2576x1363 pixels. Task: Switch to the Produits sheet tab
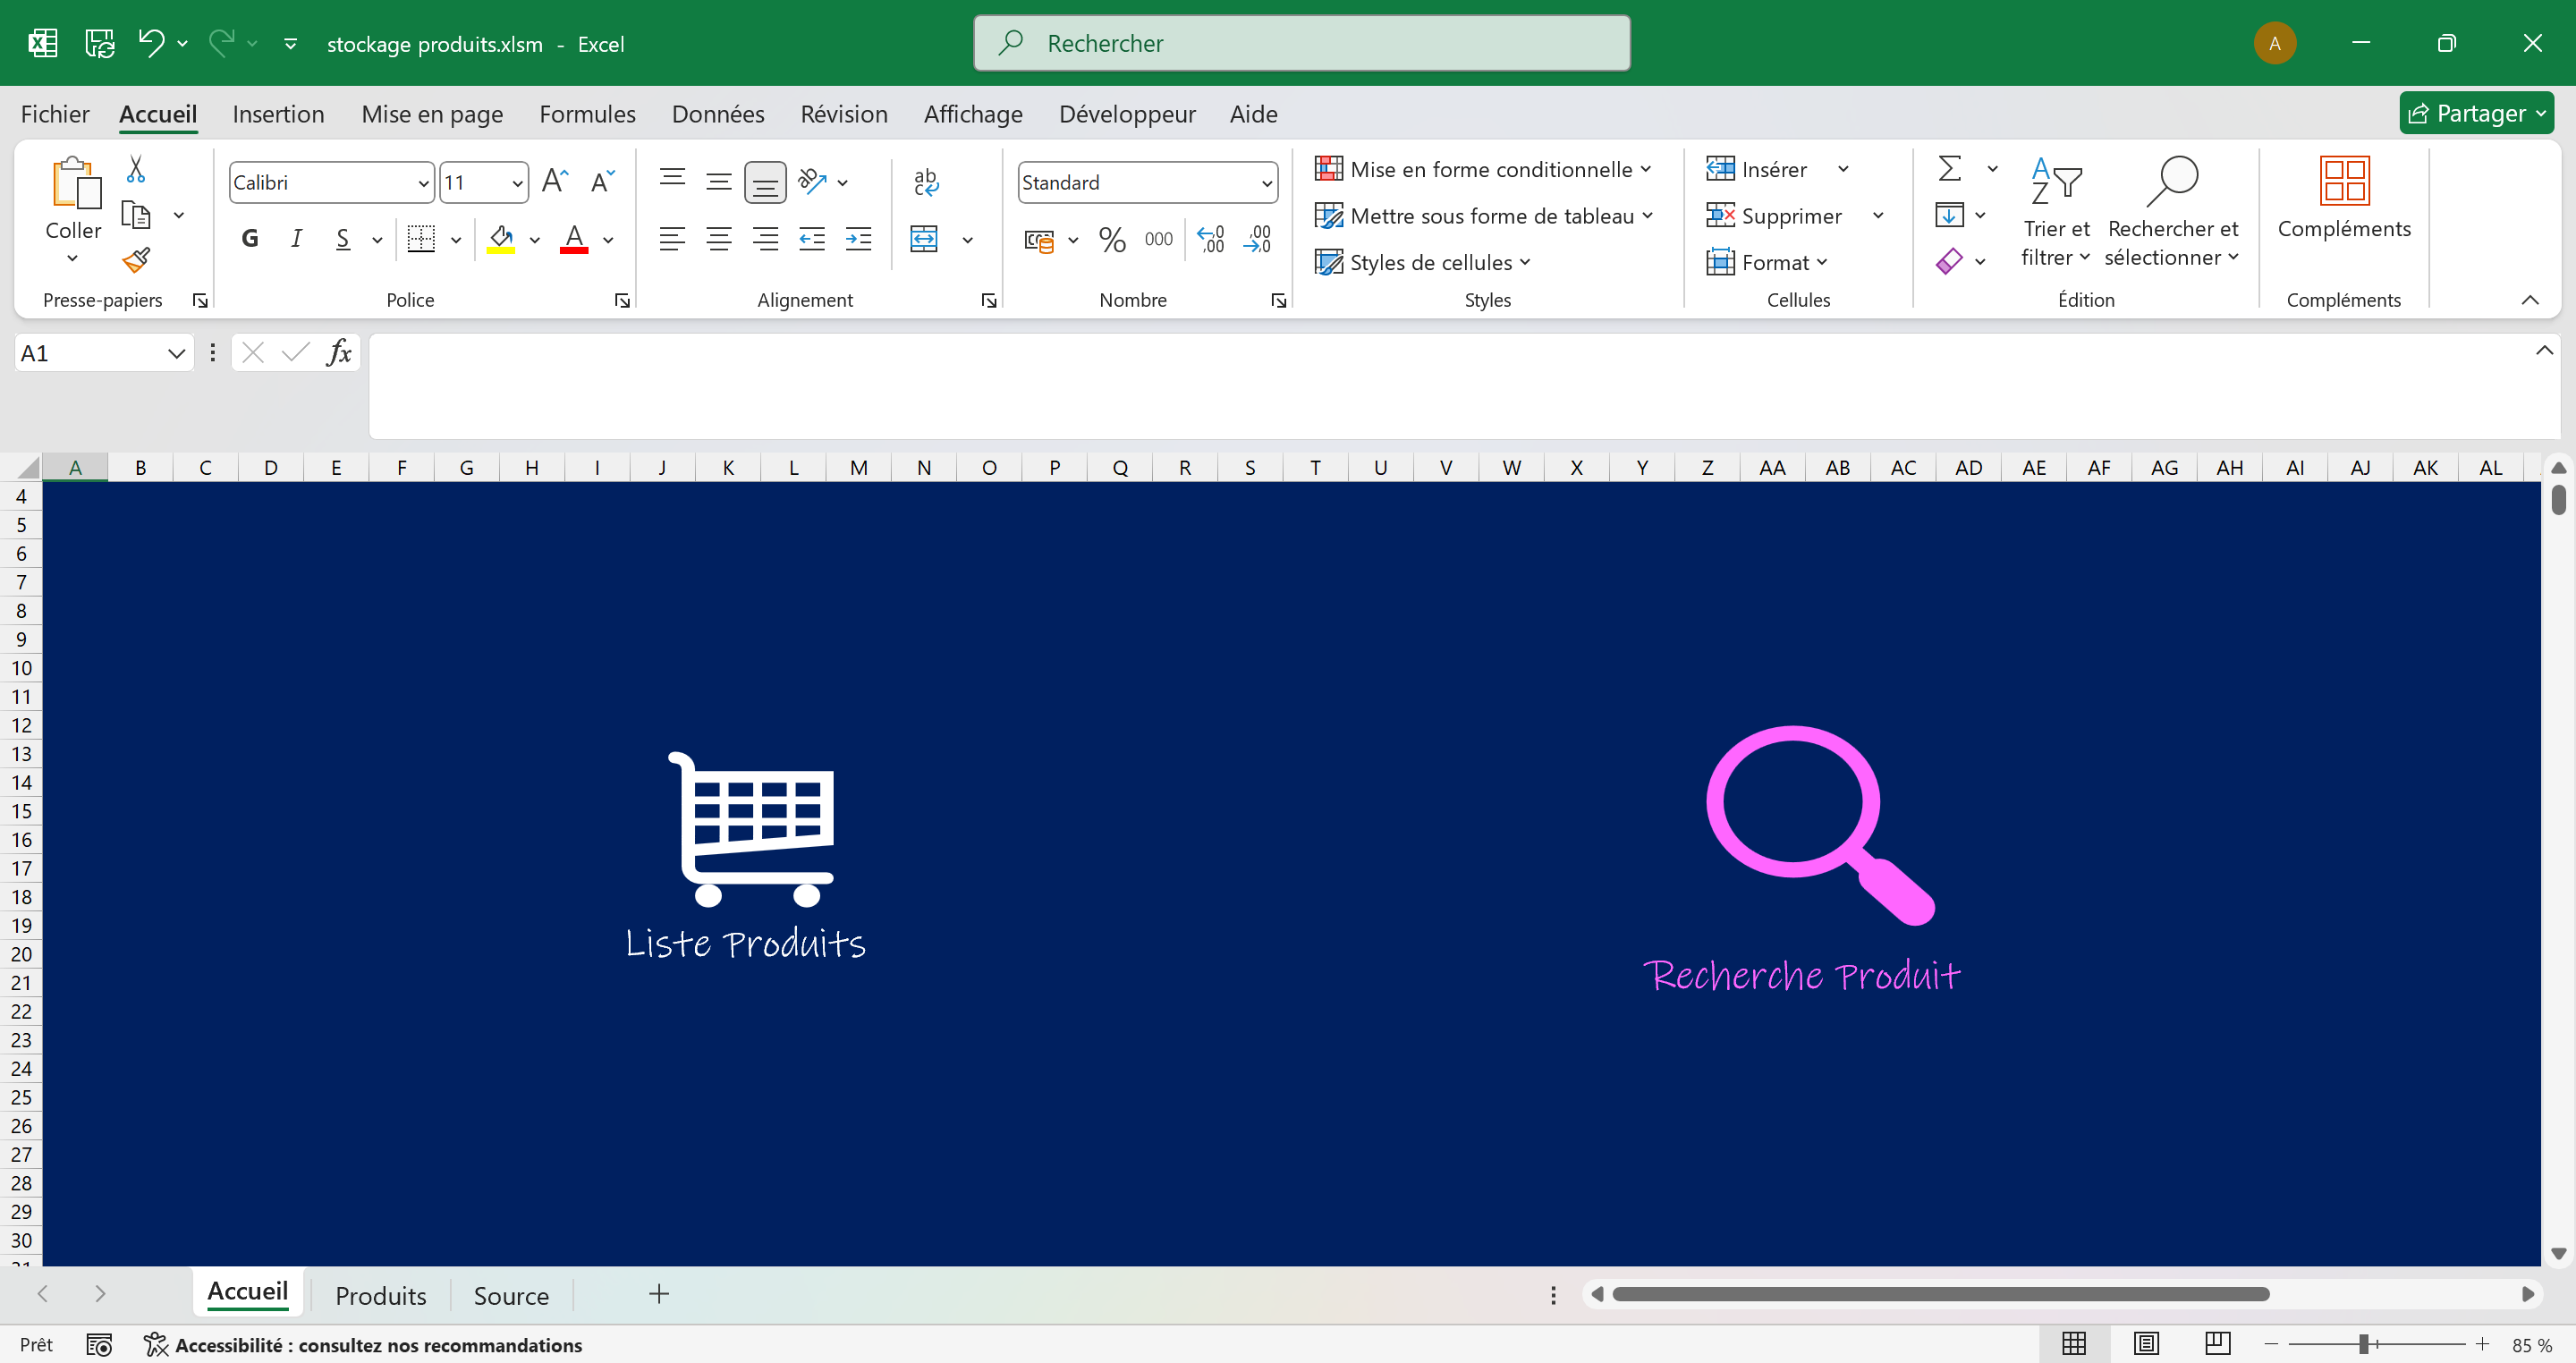pyautogui.click(x=380, y=1295)
